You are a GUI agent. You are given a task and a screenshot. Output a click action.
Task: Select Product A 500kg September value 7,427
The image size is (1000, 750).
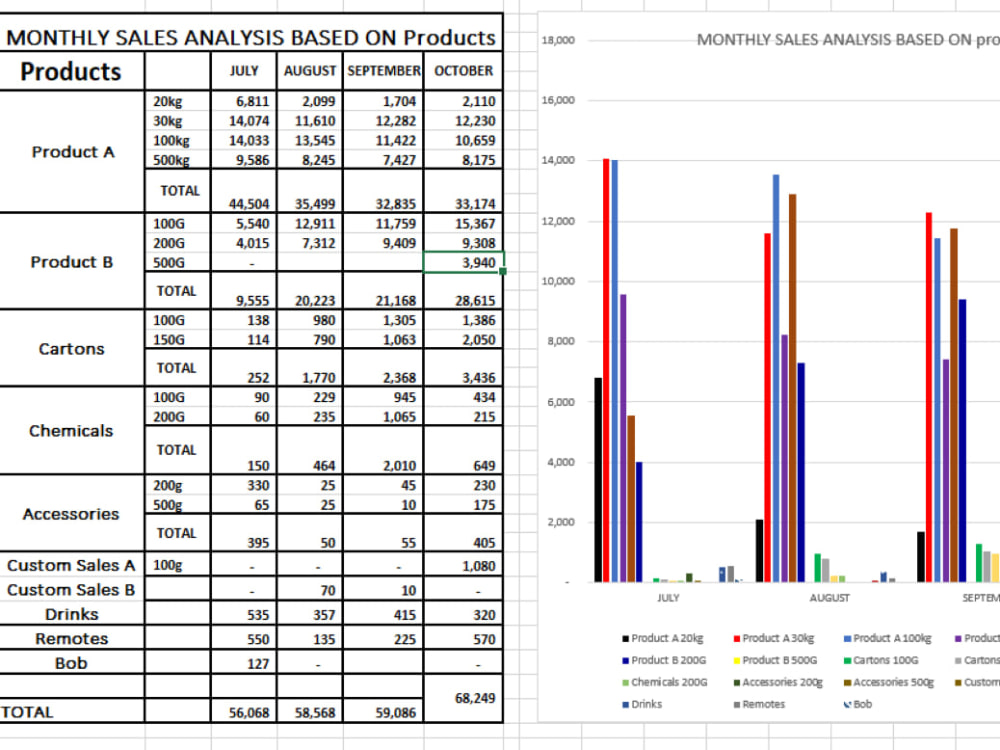[383, 159]
